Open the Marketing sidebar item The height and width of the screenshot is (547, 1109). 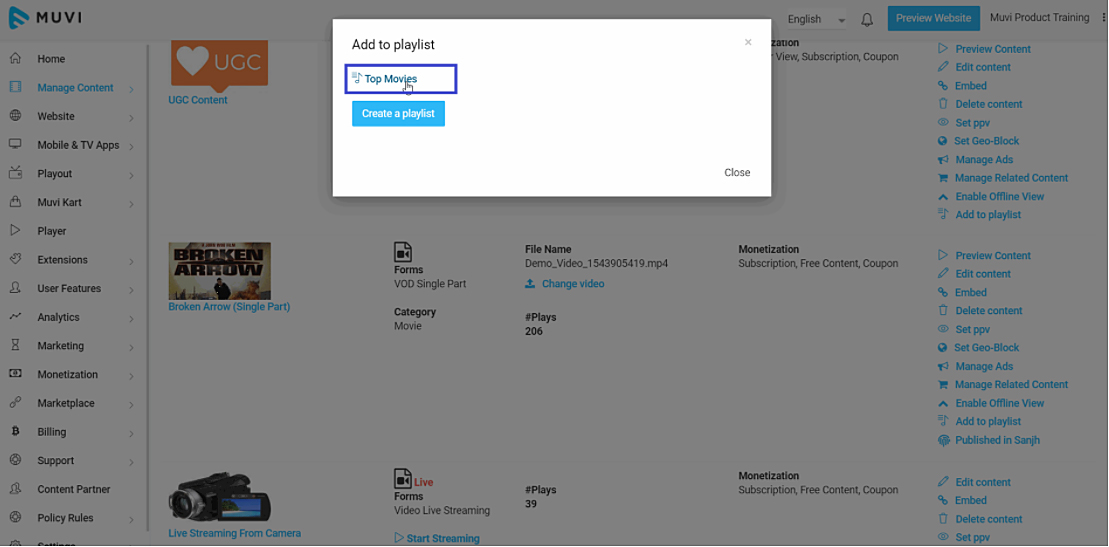[61, 345]
